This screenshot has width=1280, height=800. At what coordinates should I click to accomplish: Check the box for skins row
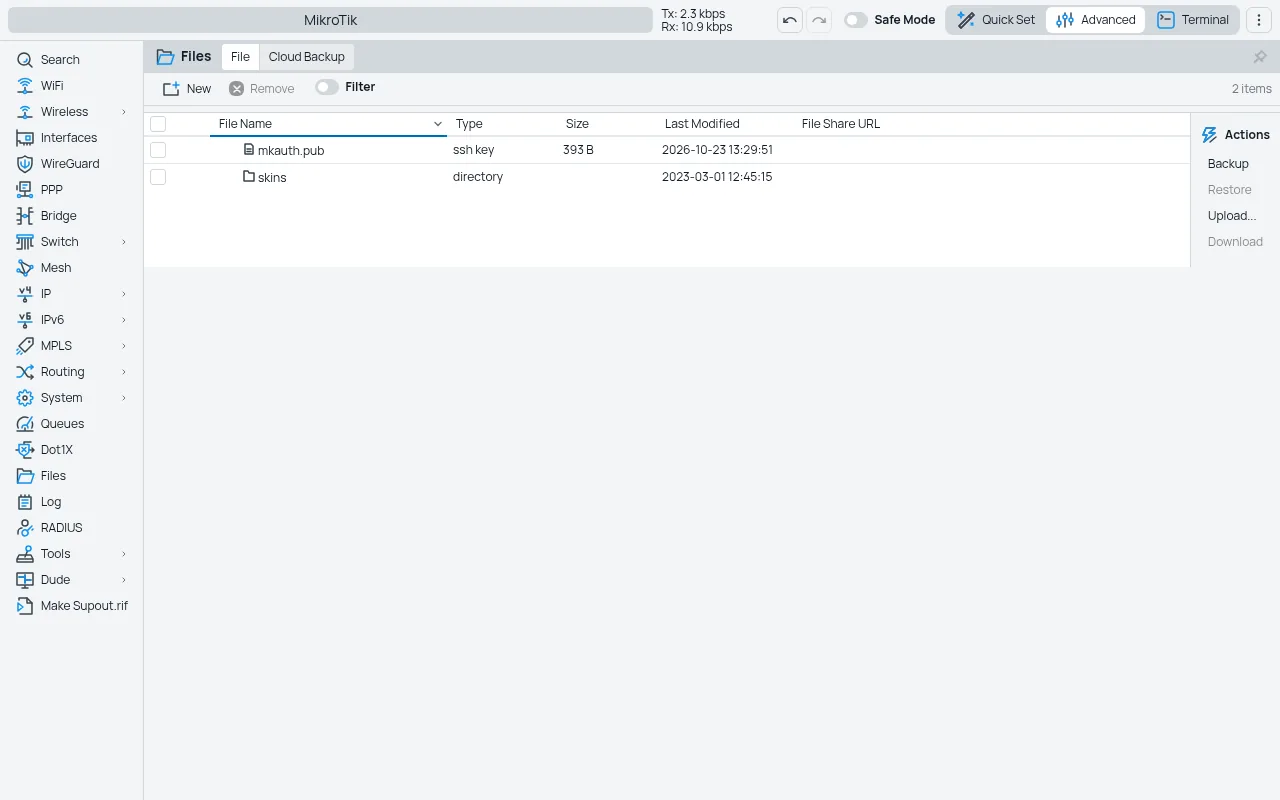158,177
